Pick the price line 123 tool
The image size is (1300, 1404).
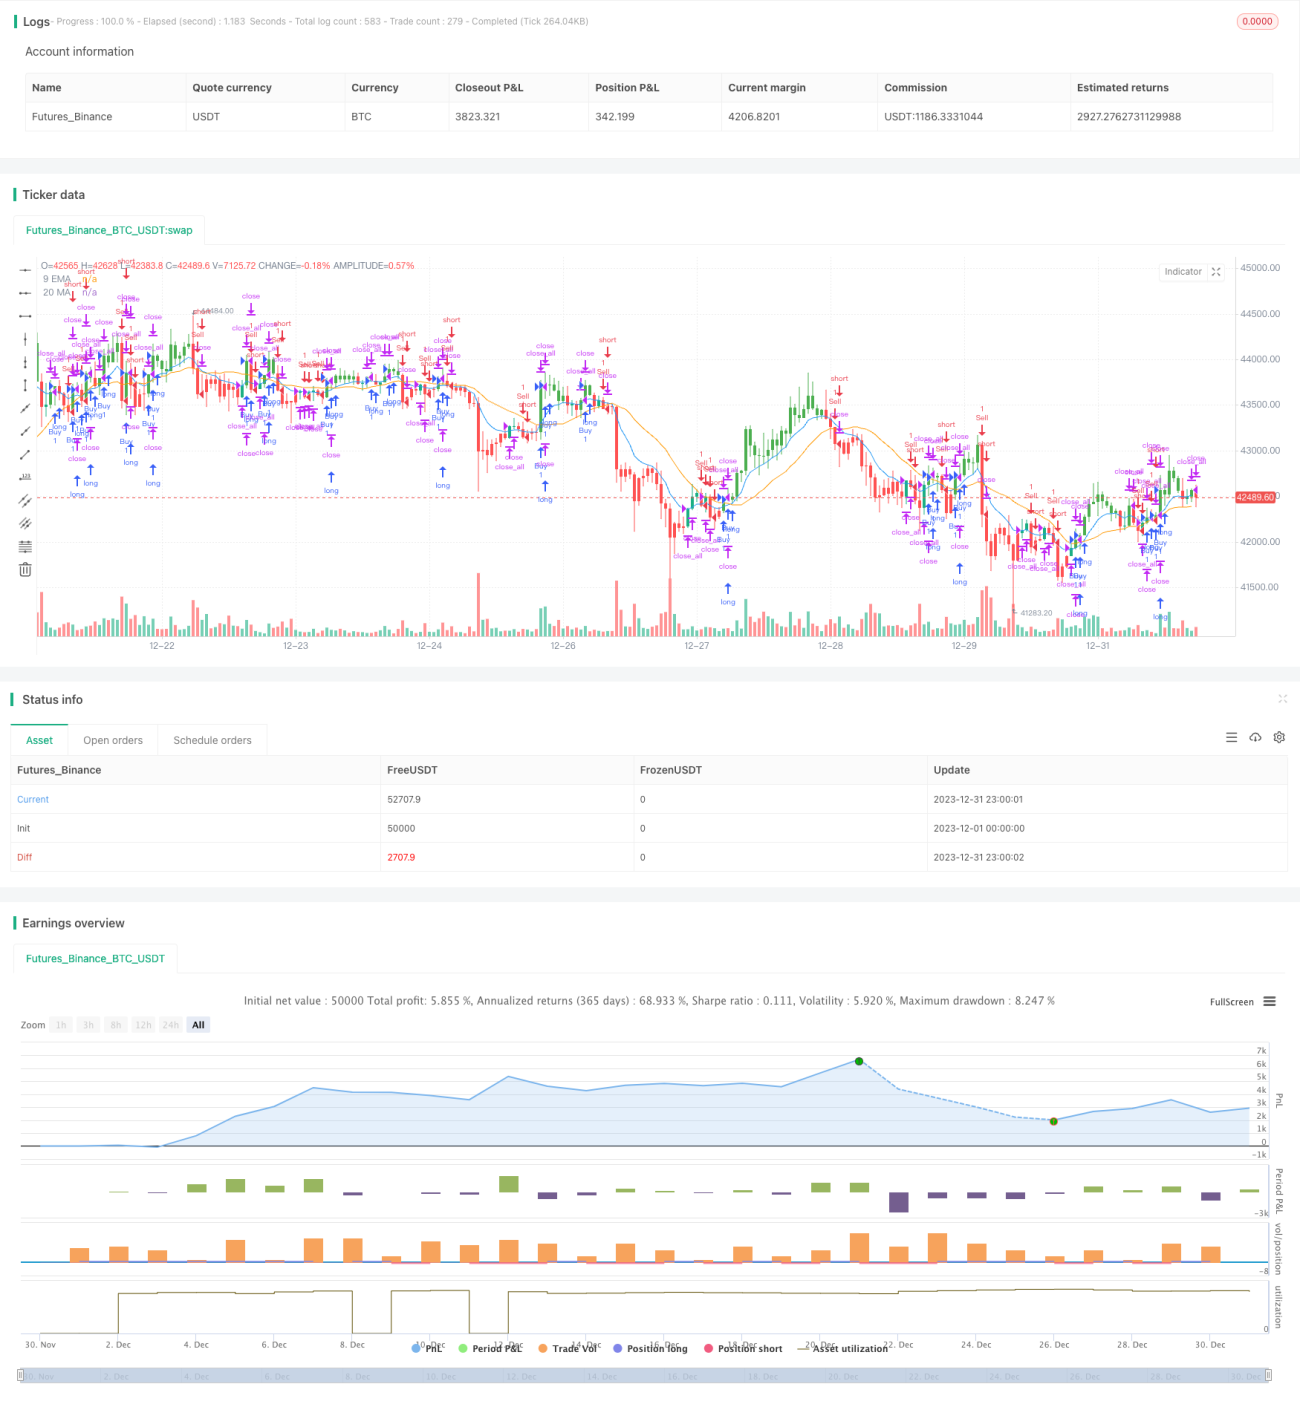pos(25,477)
